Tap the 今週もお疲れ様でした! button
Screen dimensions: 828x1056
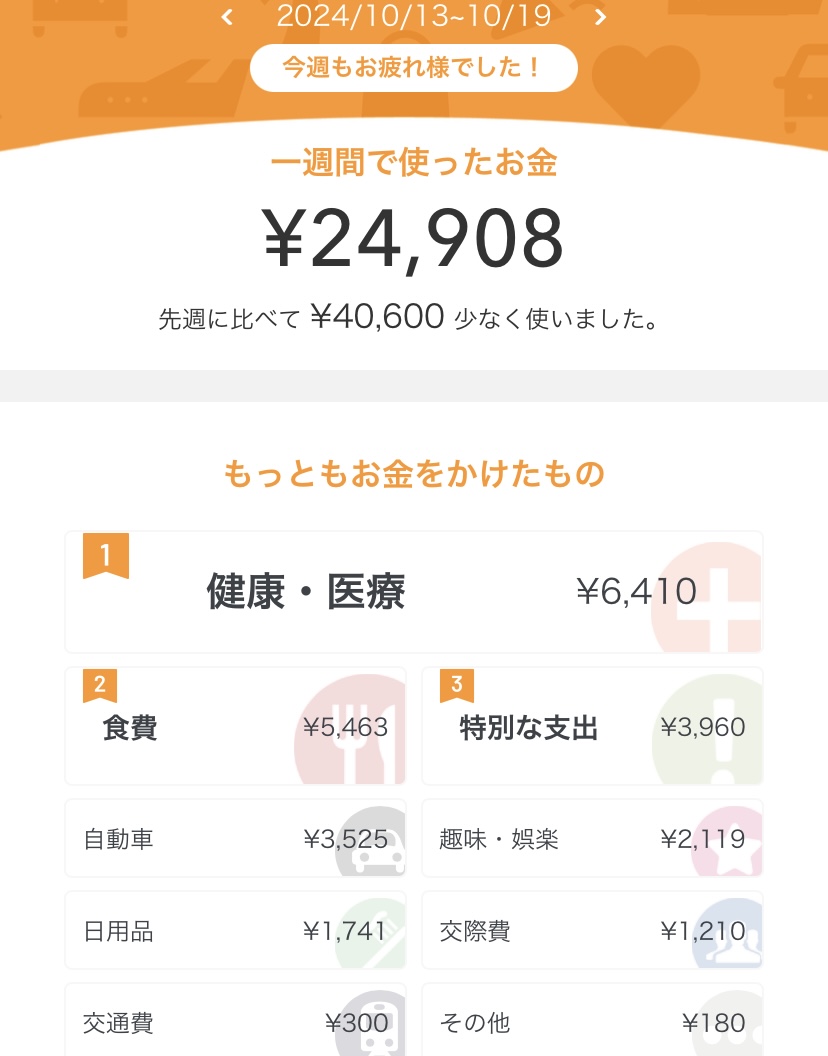413,68
